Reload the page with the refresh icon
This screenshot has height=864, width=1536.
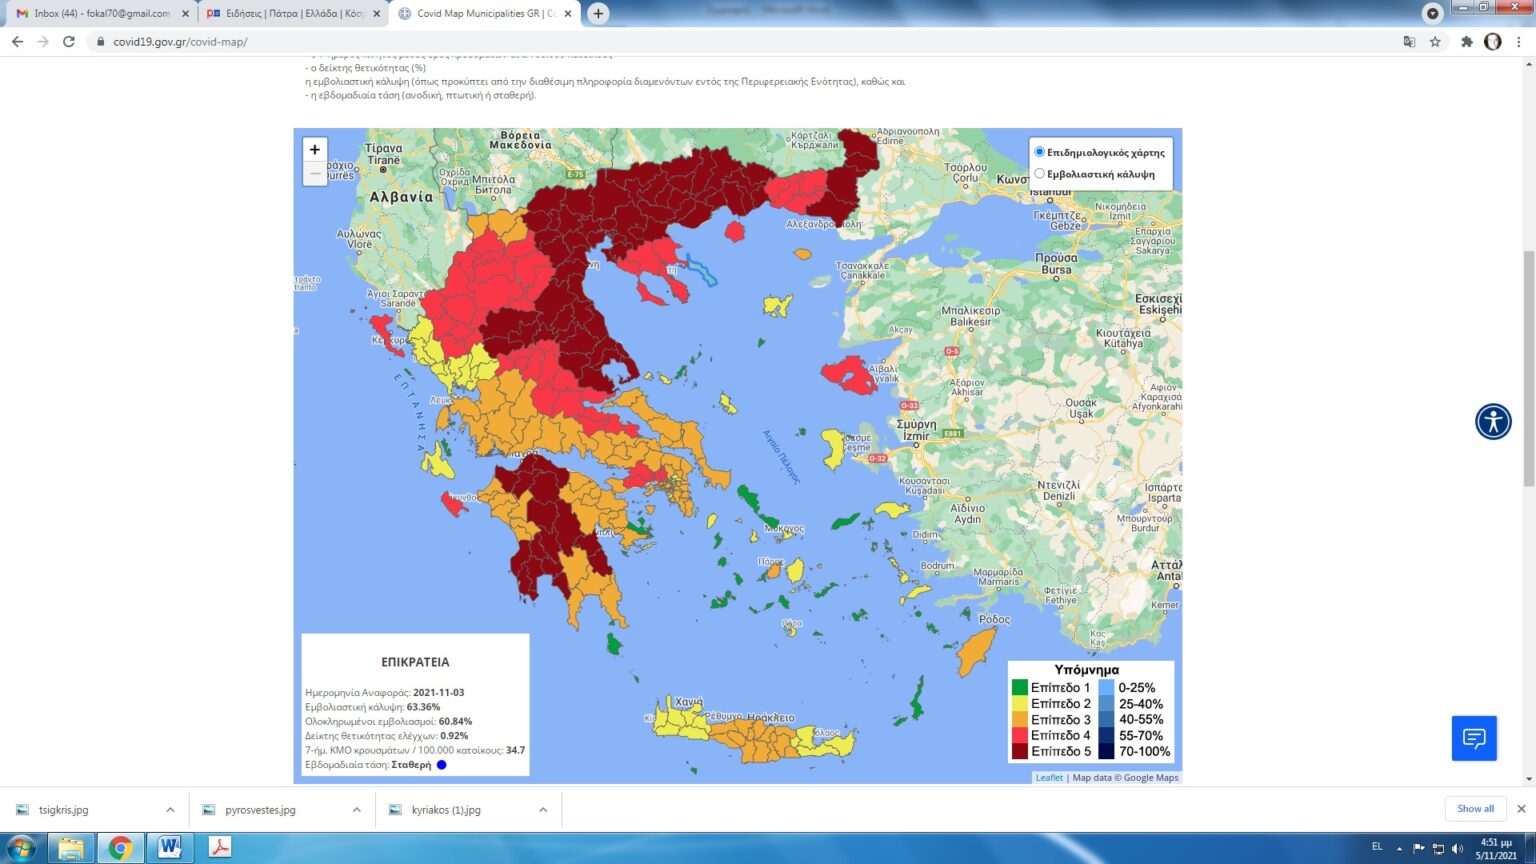click(69, 42)
